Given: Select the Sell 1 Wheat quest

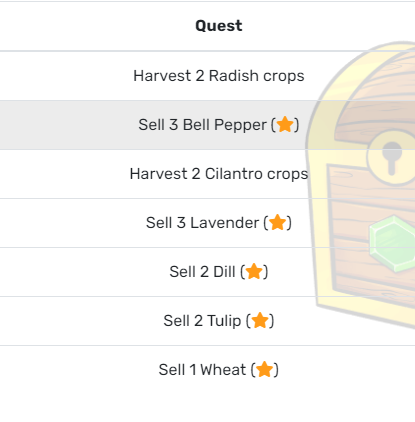Looking at the screenshot, I should click(219, 370).
